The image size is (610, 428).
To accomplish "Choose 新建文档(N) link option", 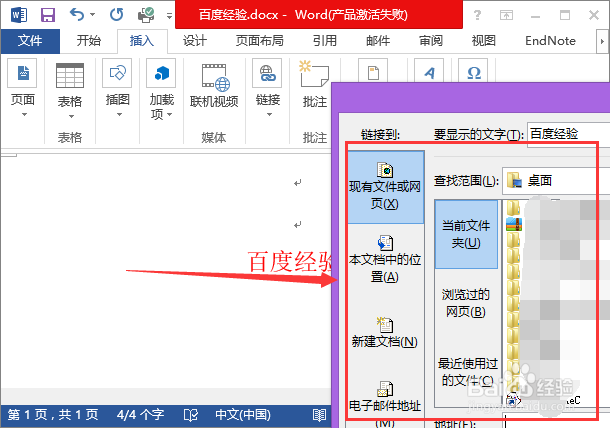I will (x=386, y=332).
